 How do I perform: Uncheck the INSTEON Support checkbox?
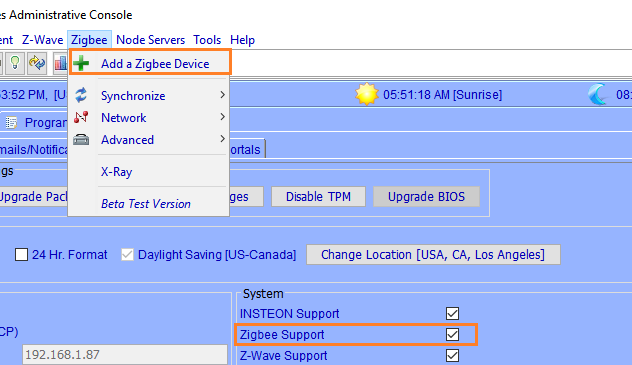point(452,313)
